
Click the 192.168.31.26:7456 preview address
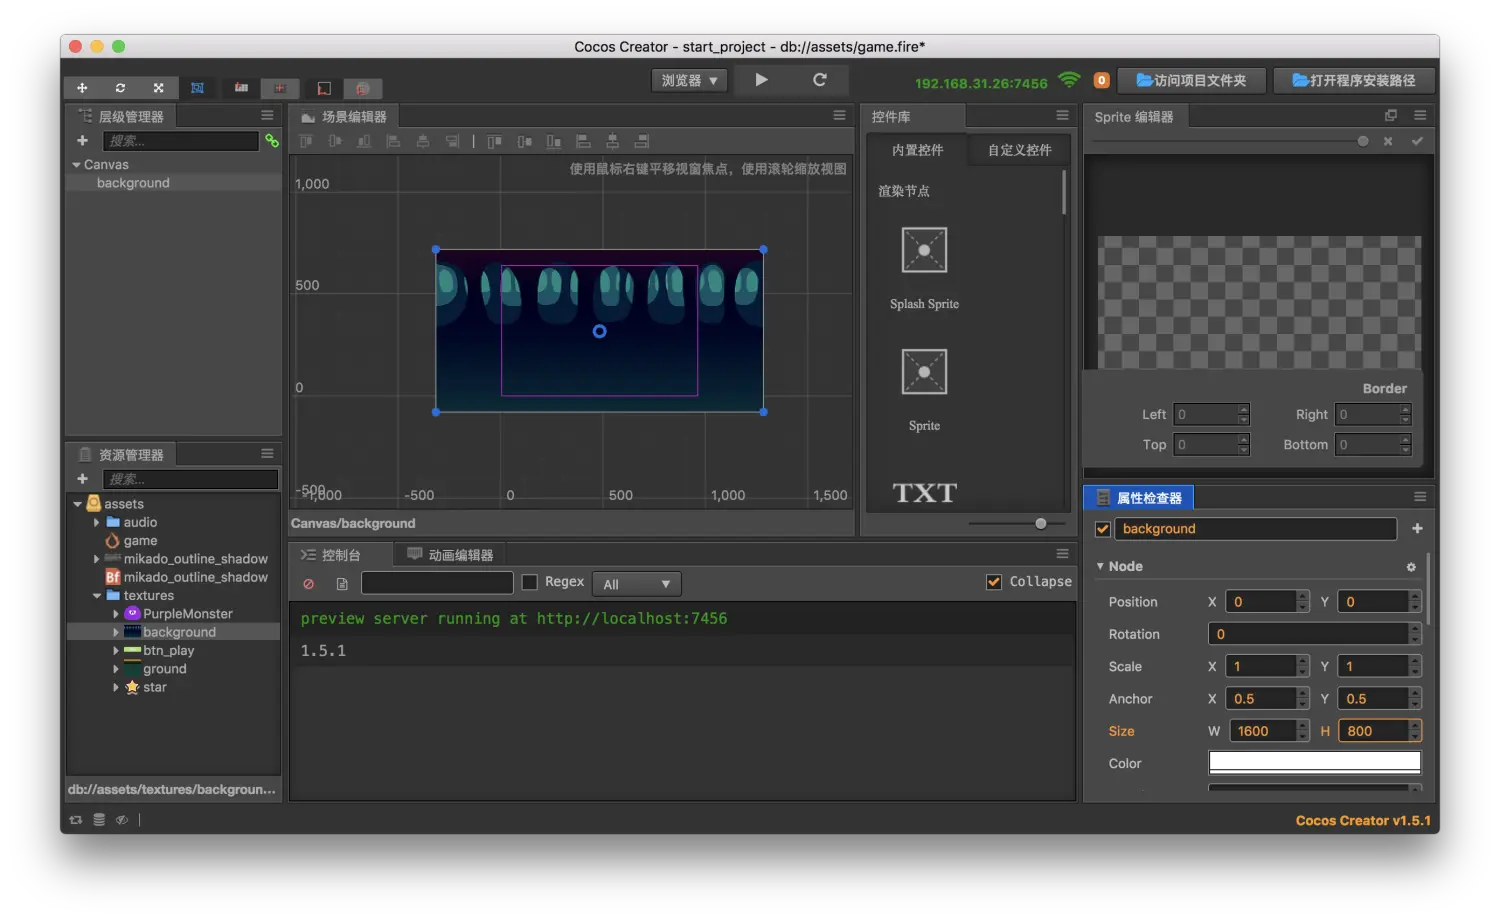[981, 83]
